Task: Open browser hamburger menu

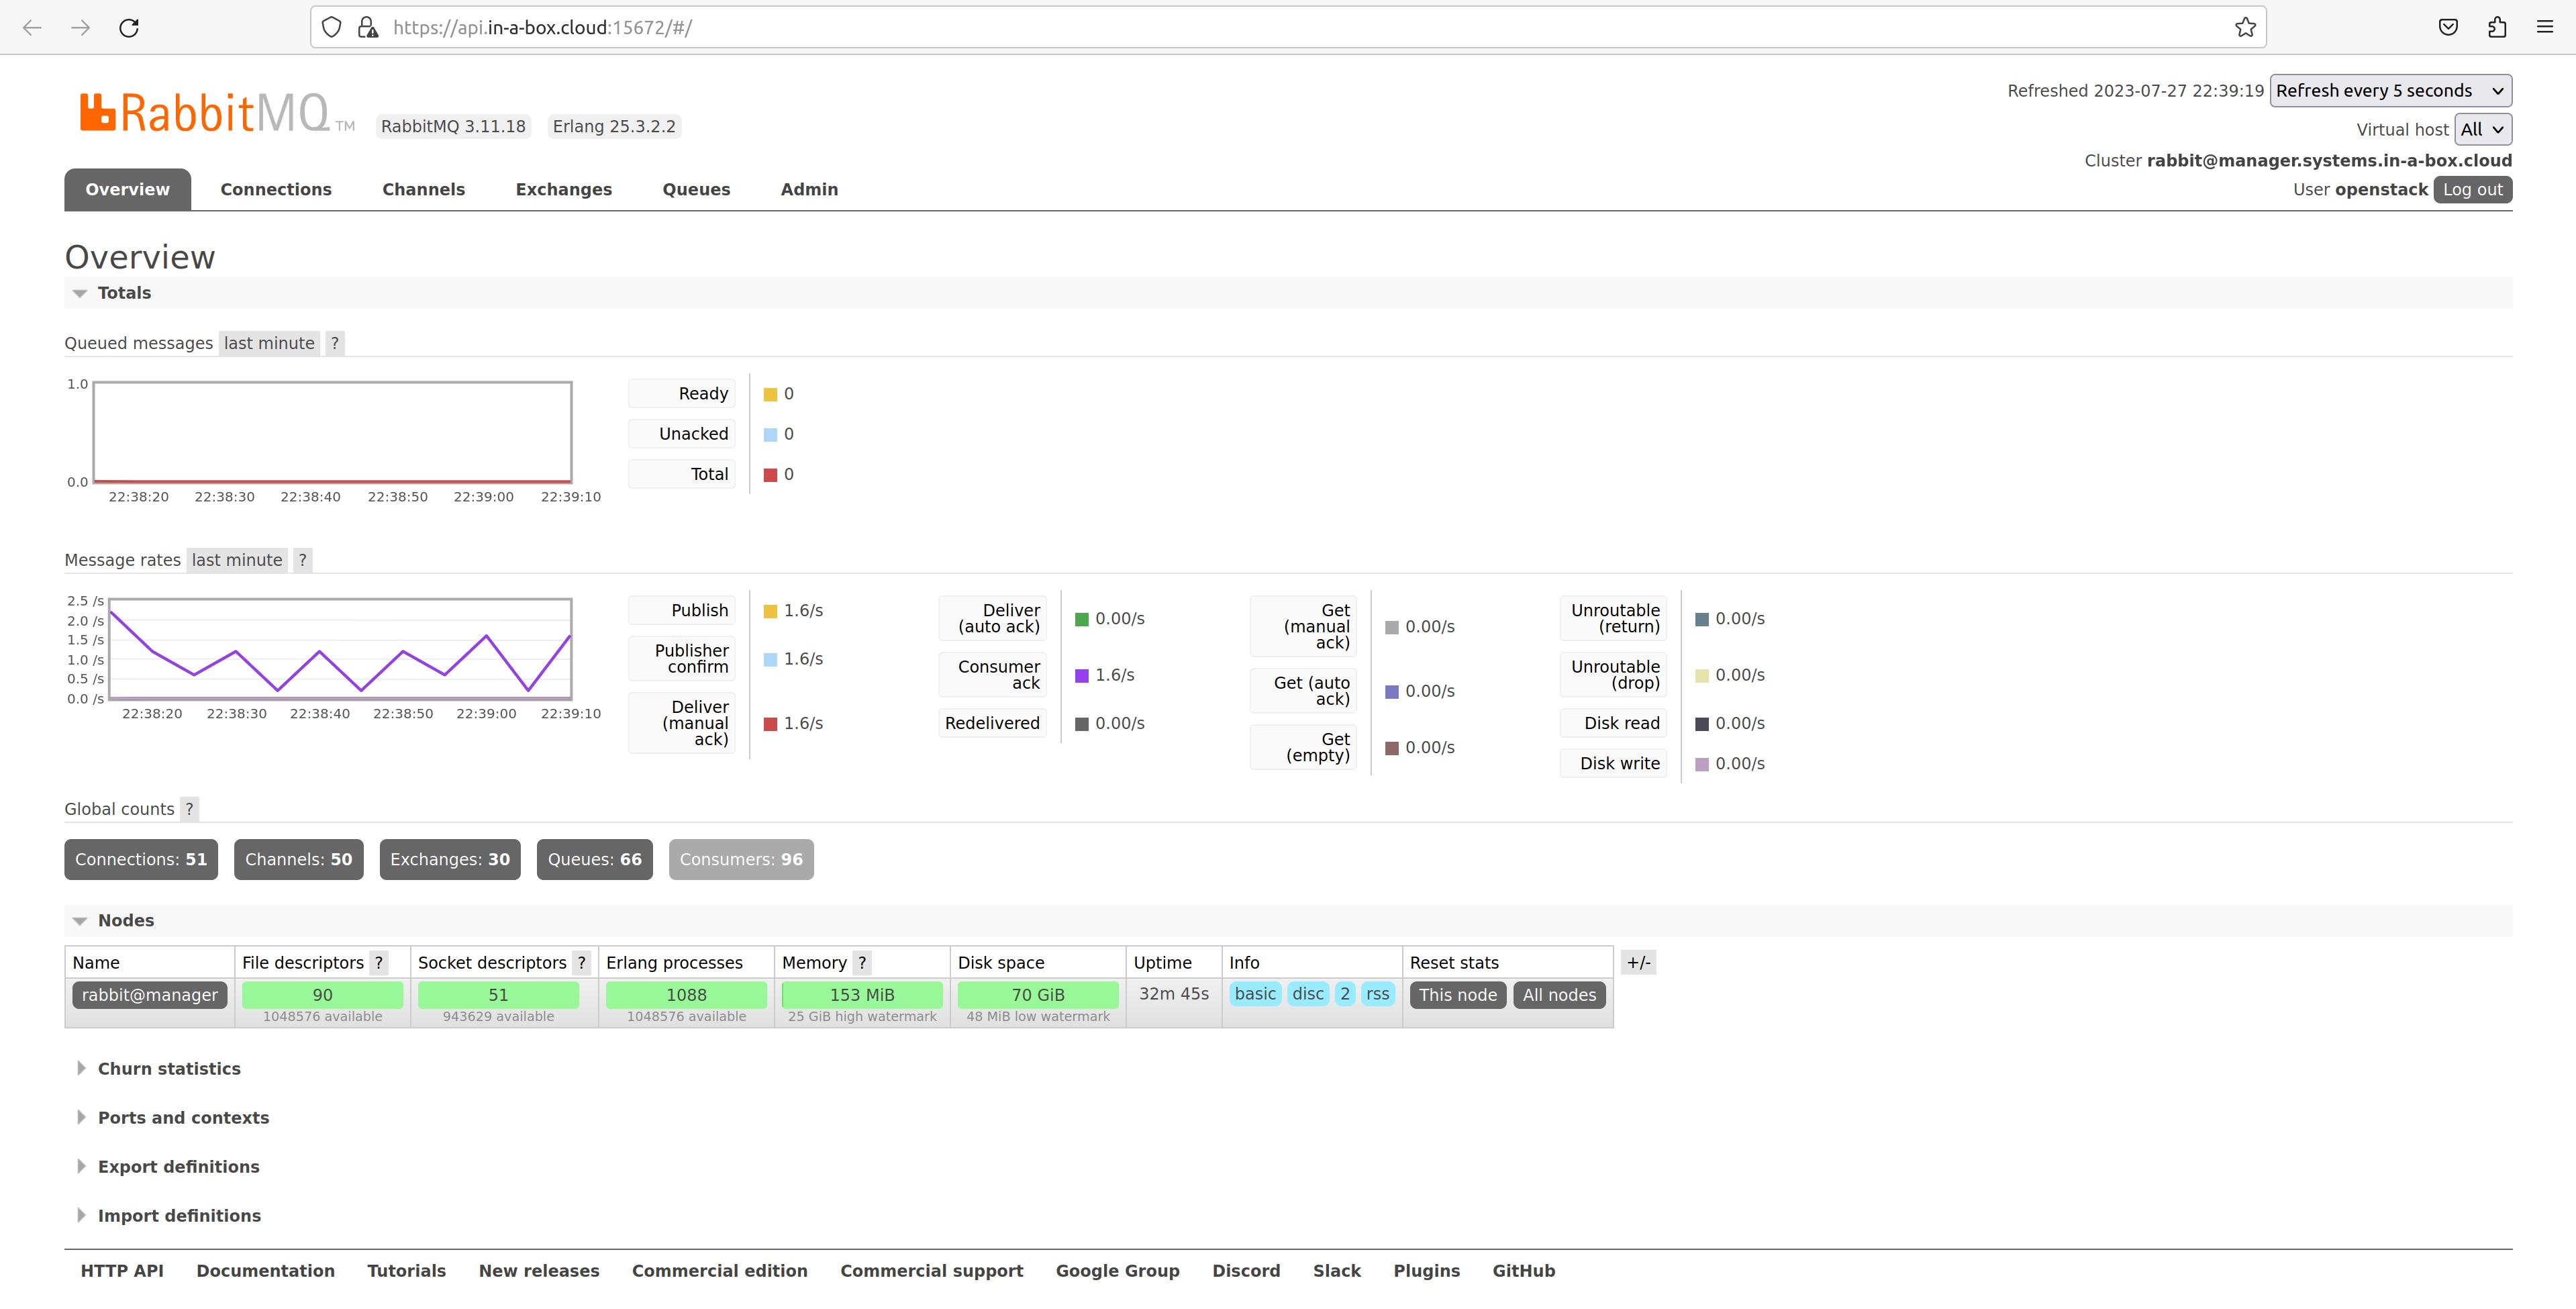Action: tap(2545, 28)
